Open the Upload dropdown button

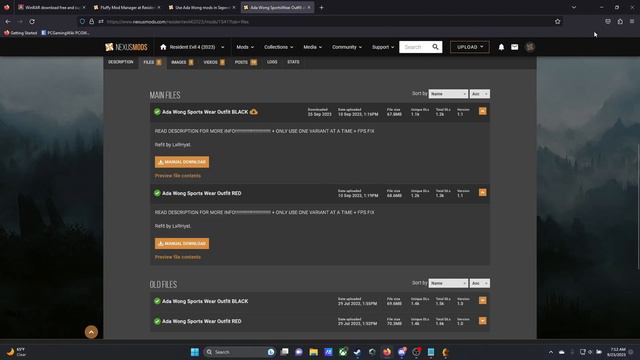pyautogui.click(x=470, y=47)
